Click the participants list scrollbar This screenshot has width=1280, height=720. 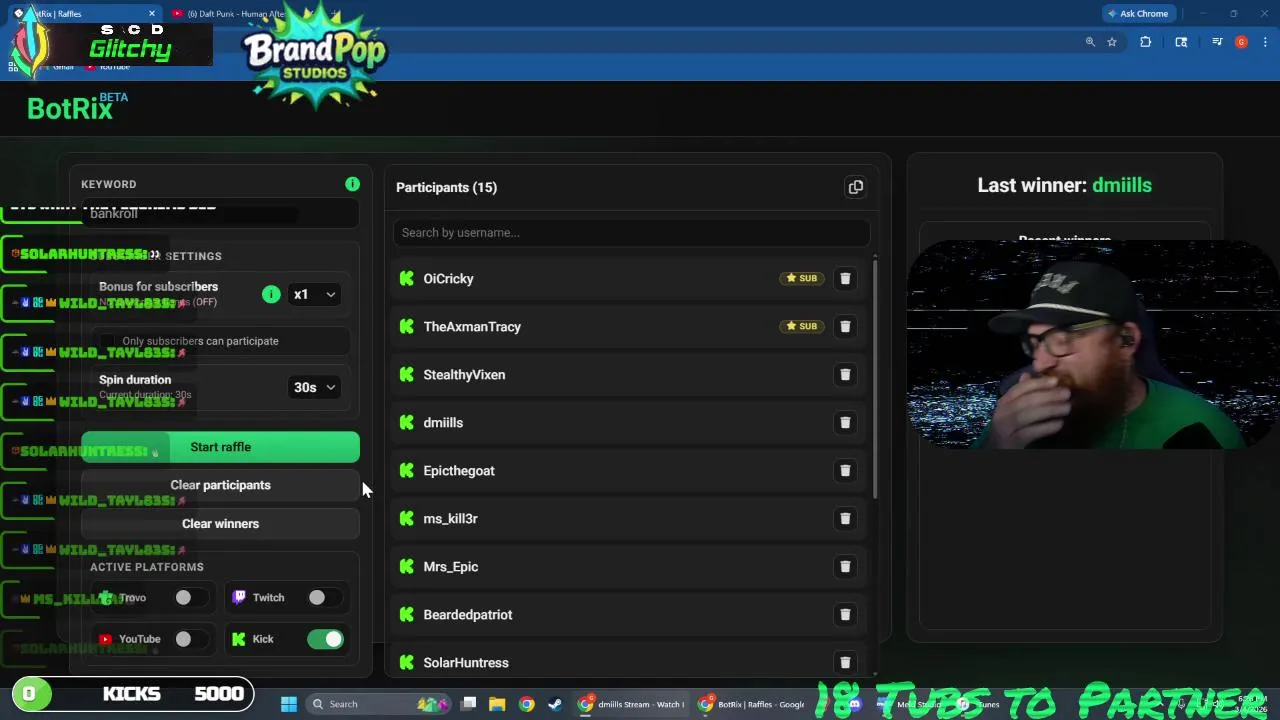click(x=876, y=380)
